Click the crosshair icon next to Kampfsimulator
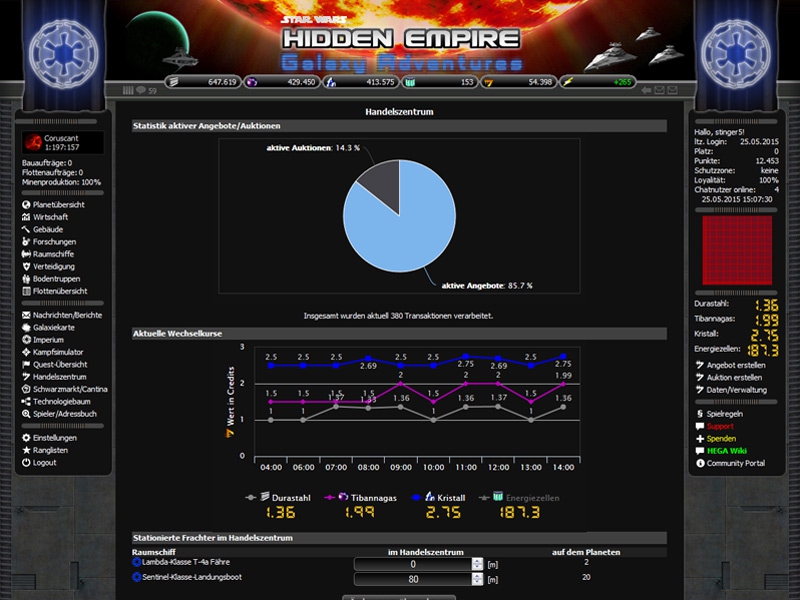800x600 pixels. click(26, 352)
